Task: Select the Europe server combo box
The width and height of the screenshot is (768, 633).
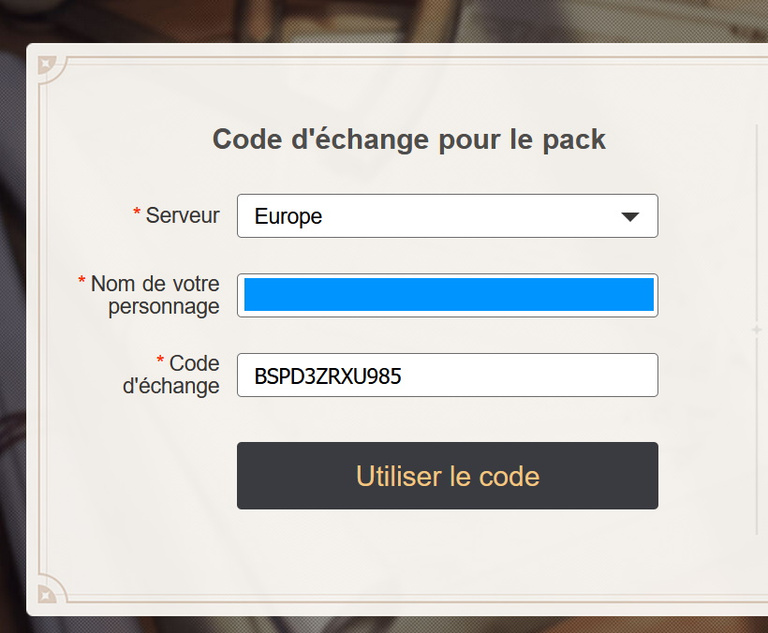Action: coord(447,216)
